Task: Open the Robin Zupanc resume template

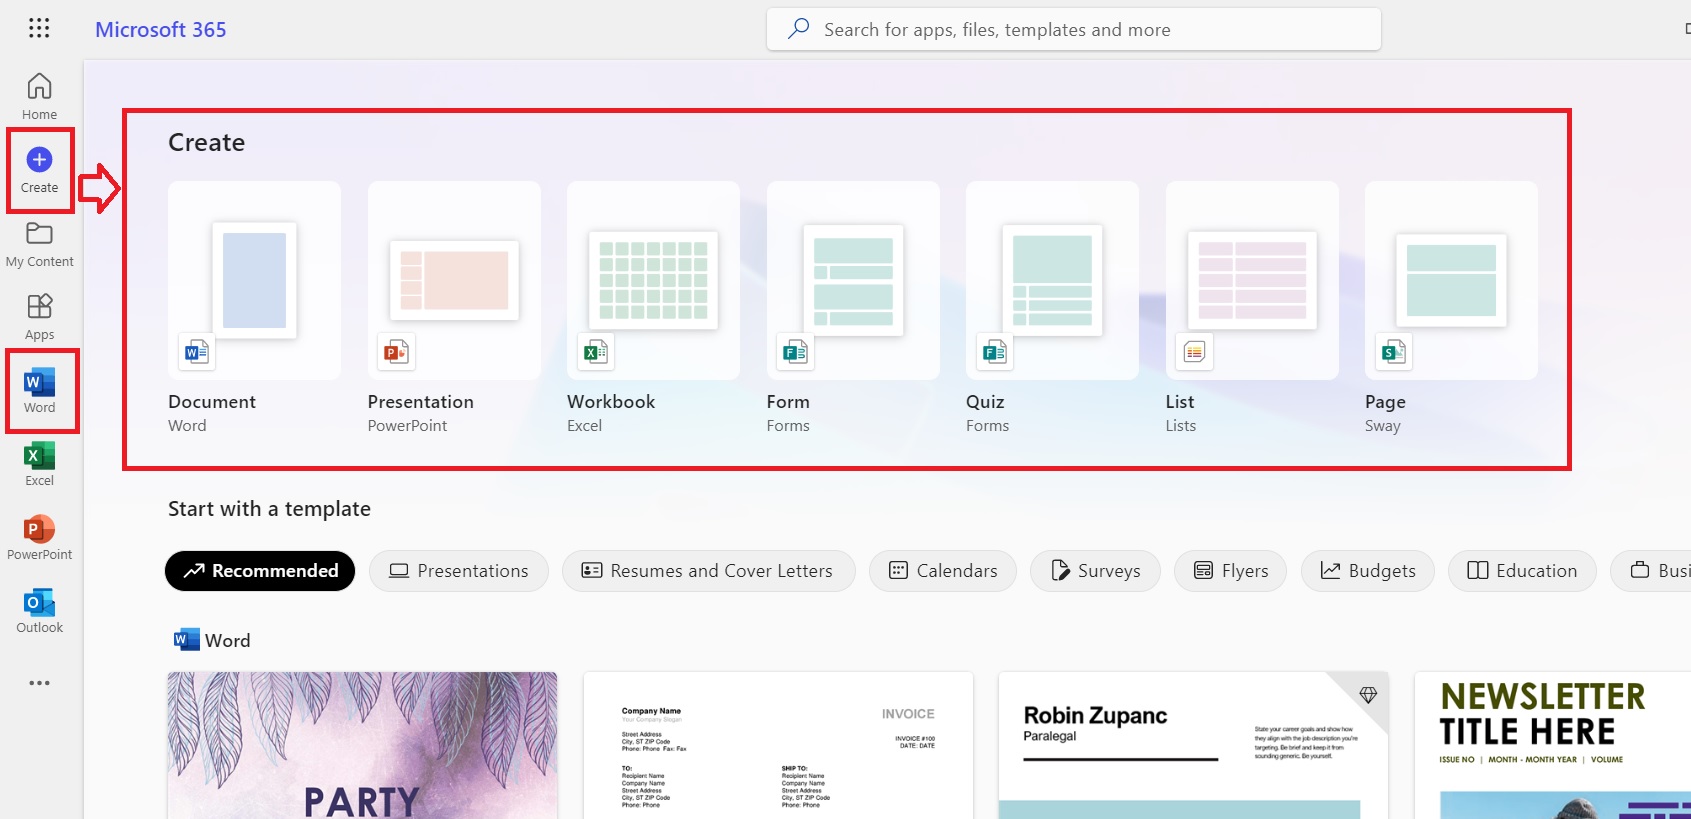Action: click(x=1194, y=745)
